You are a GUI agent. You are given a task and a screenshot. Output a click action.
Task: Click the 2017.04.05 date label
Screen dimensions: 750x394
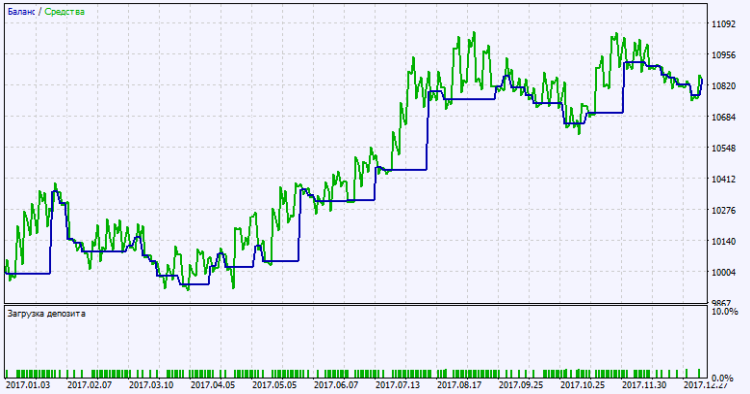pos(212,385)
